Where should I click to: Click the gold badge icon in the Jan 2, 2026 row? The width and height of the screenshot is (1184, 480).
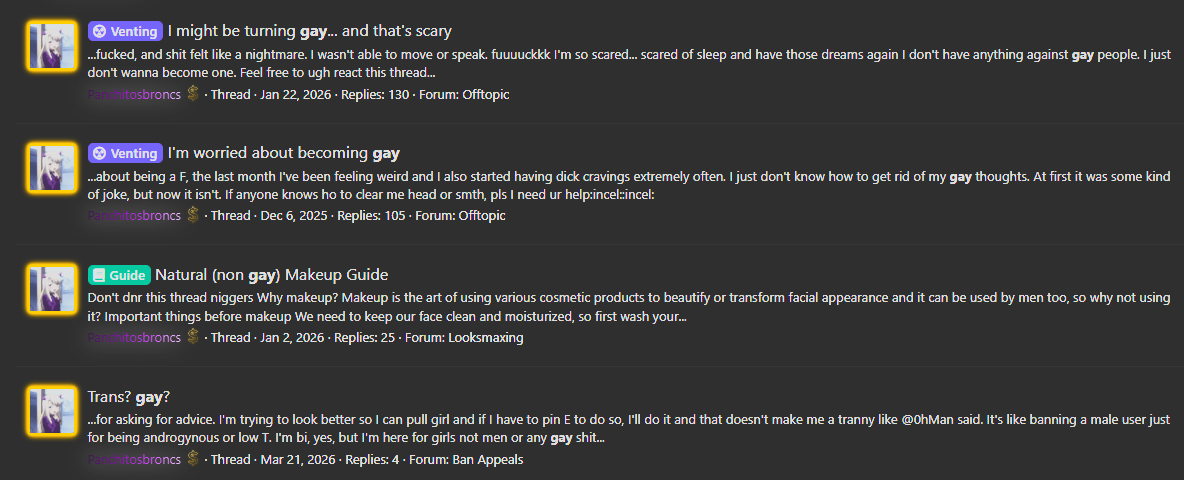click(194, 337)
